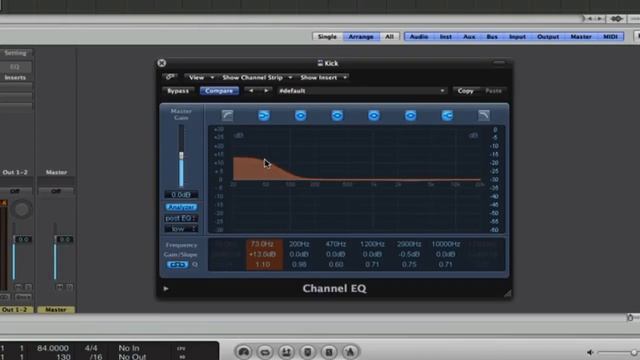The image size is (640, 360).
Task: Open the View dropdown menu
Action: pos(200,77)
